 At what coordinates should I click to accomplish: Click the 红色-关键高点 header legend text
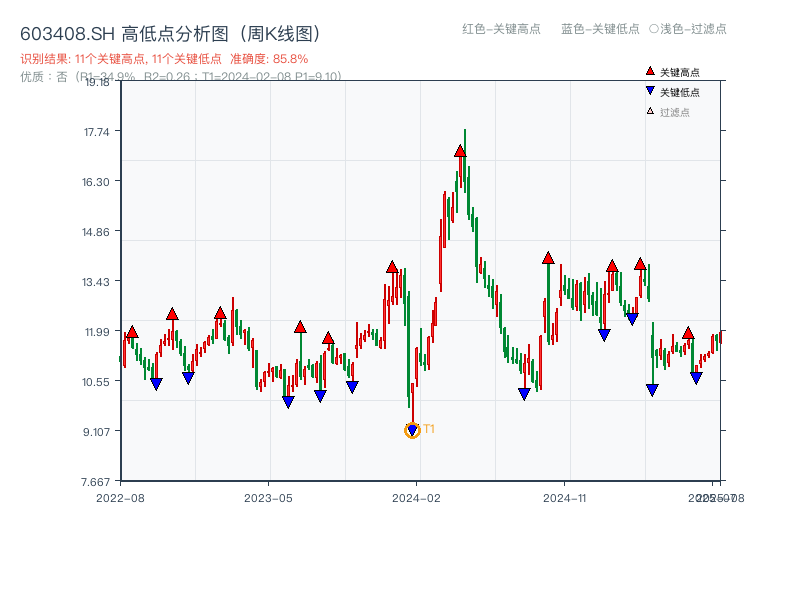tap(502, 29)
